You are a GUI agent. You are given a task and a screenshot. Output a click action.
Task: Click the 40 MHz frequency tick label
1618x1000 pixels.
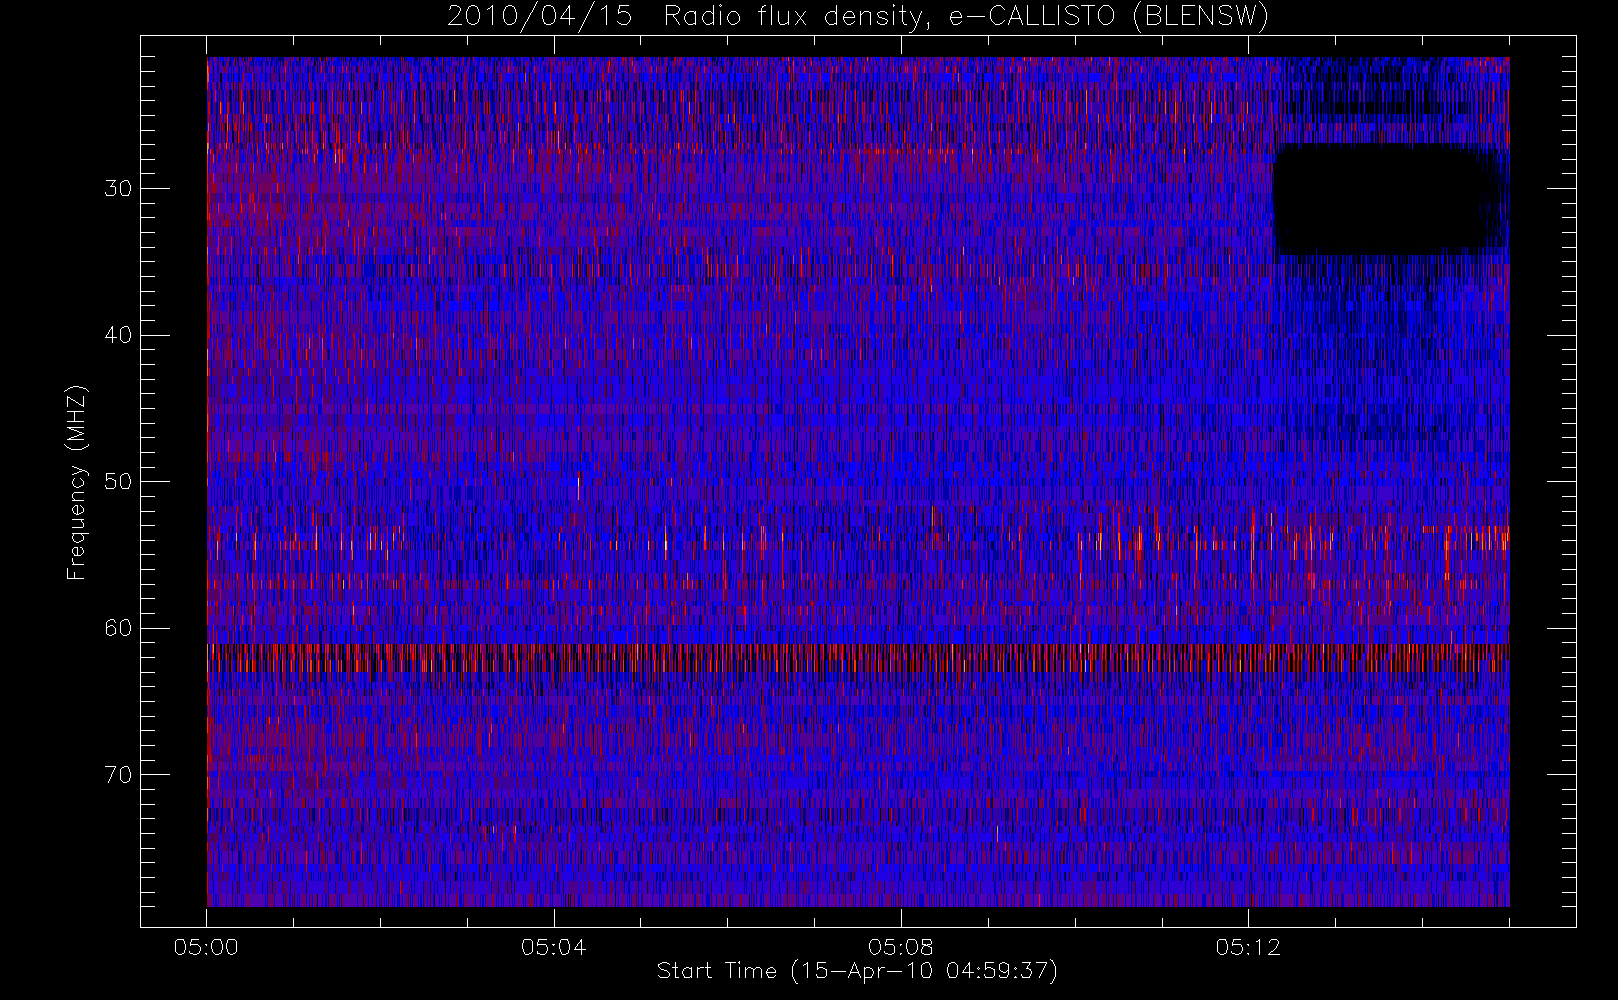click(118, 335)
